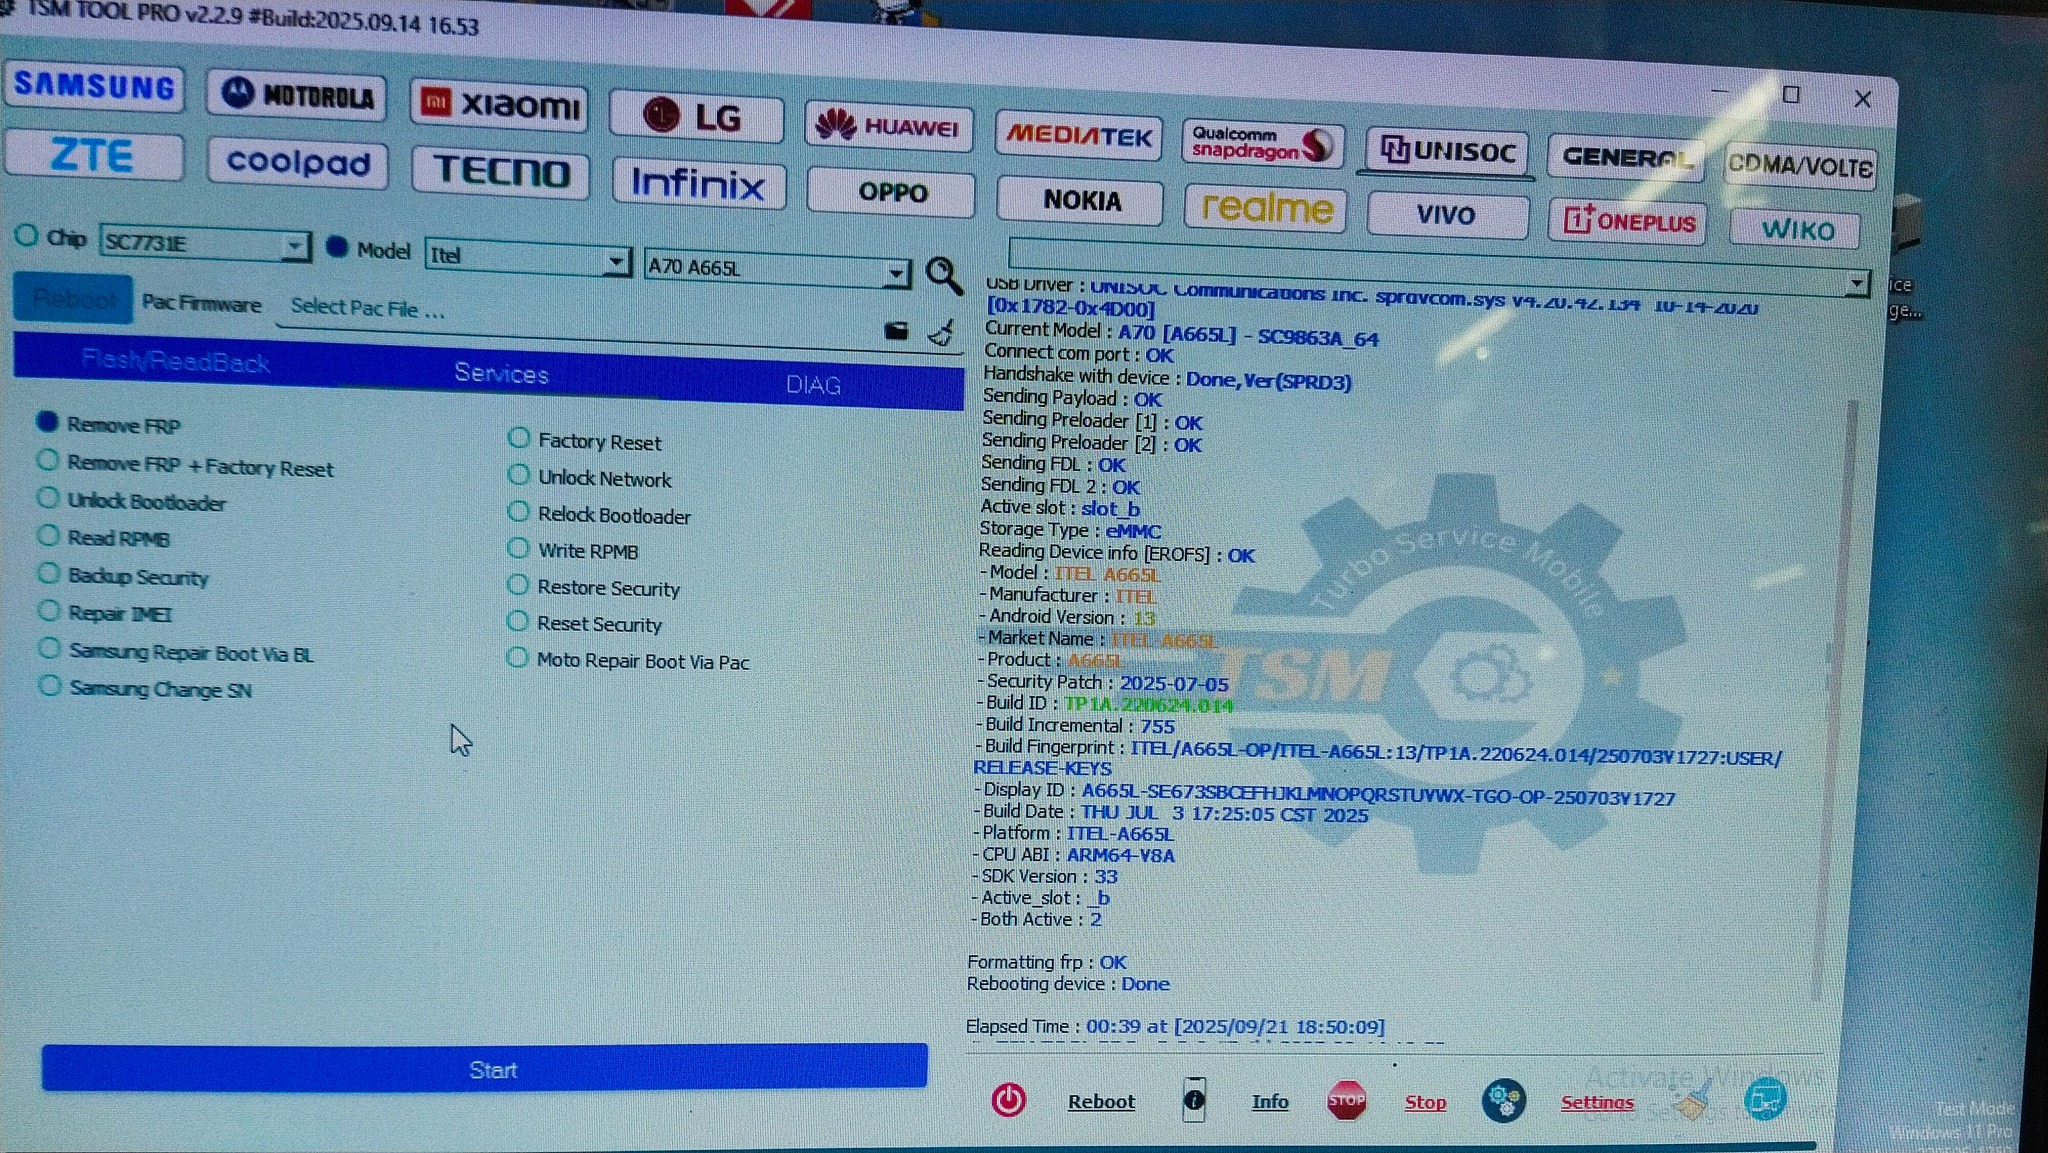Image resolution: width=2048 pixels, height=1153 pixels.
Task: Open the LG brand module
Action: (696, 116)
